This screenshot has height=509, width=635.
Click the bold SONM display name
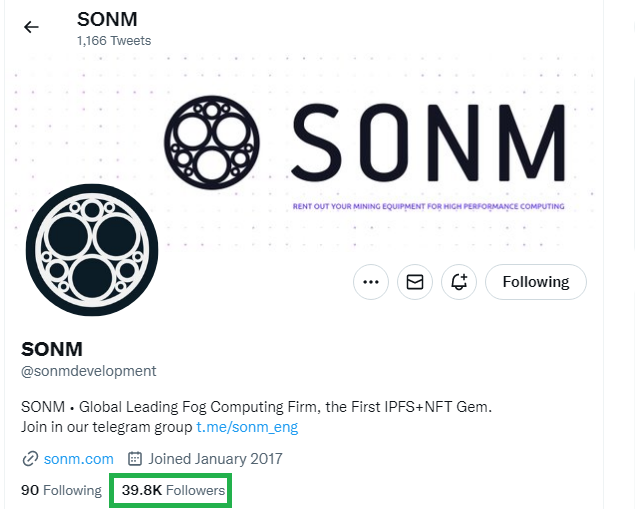pos(52,349)
